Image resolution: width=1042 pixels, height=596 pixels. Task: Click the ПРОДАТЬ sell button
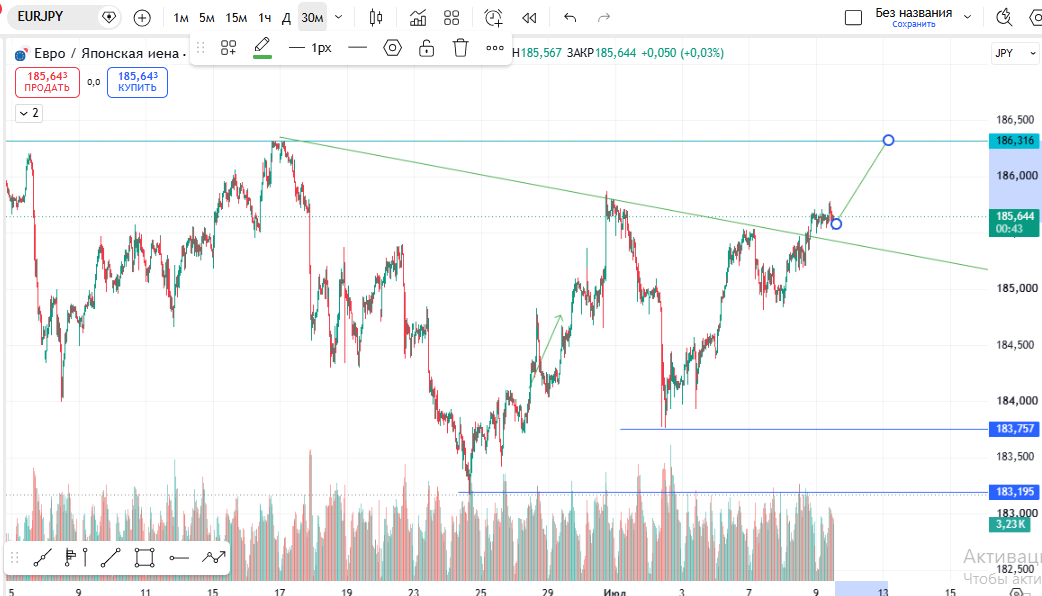click(x=47, y=82)
